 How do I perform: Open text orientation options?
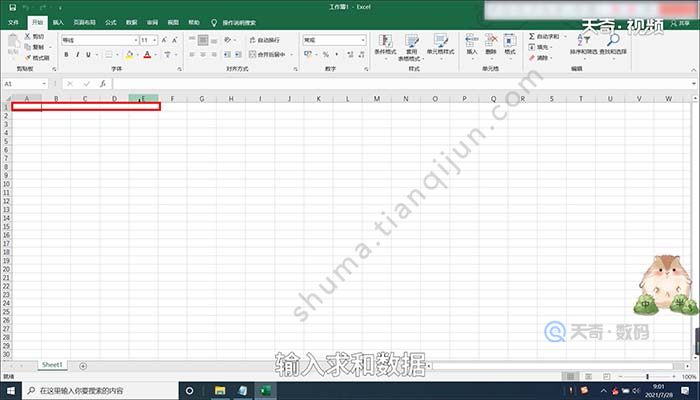click(228, 40)
